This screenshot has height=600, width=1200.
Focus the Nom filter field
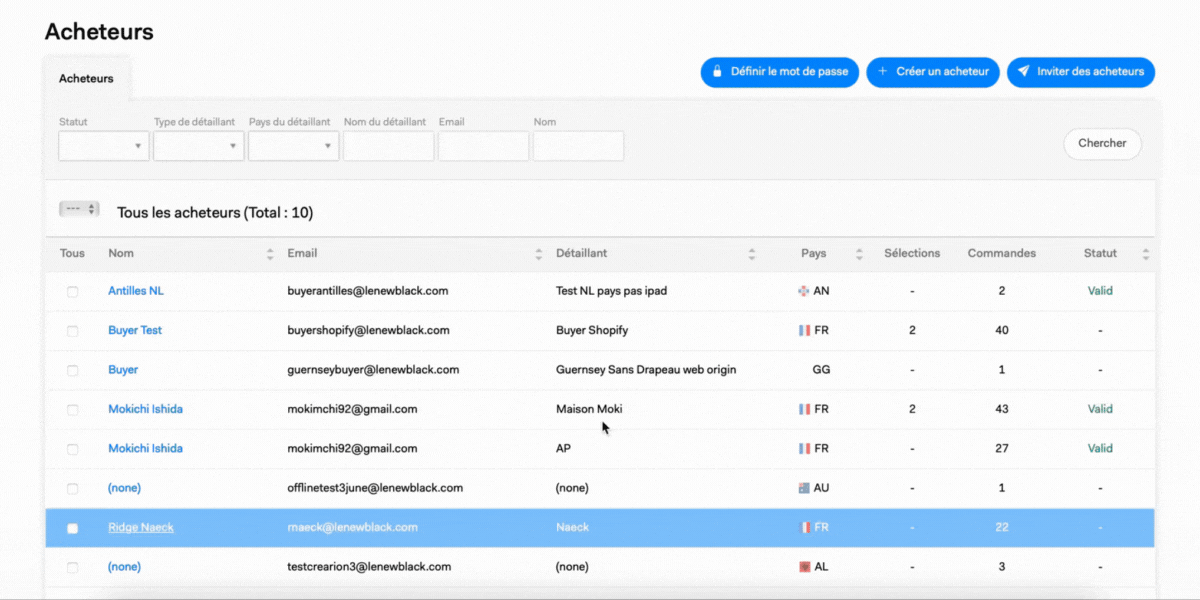[579, 146]
